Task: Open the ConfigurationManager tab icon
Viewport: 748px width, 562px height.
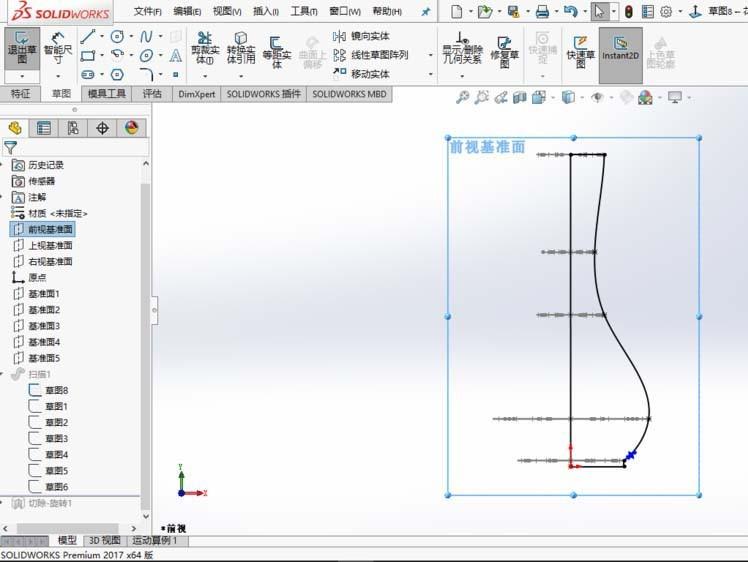Action: click(x=73, y=128)
